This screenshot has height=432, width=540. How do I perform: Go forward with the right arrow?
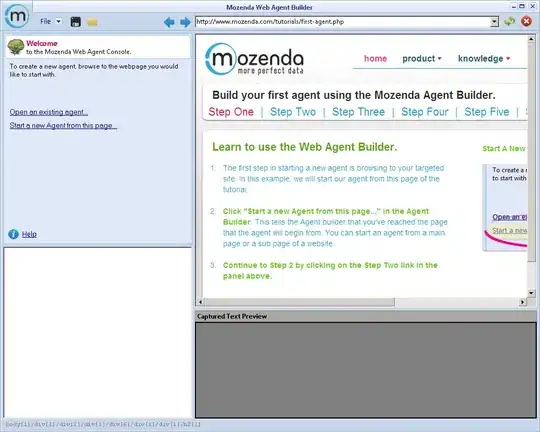point(185,22)
